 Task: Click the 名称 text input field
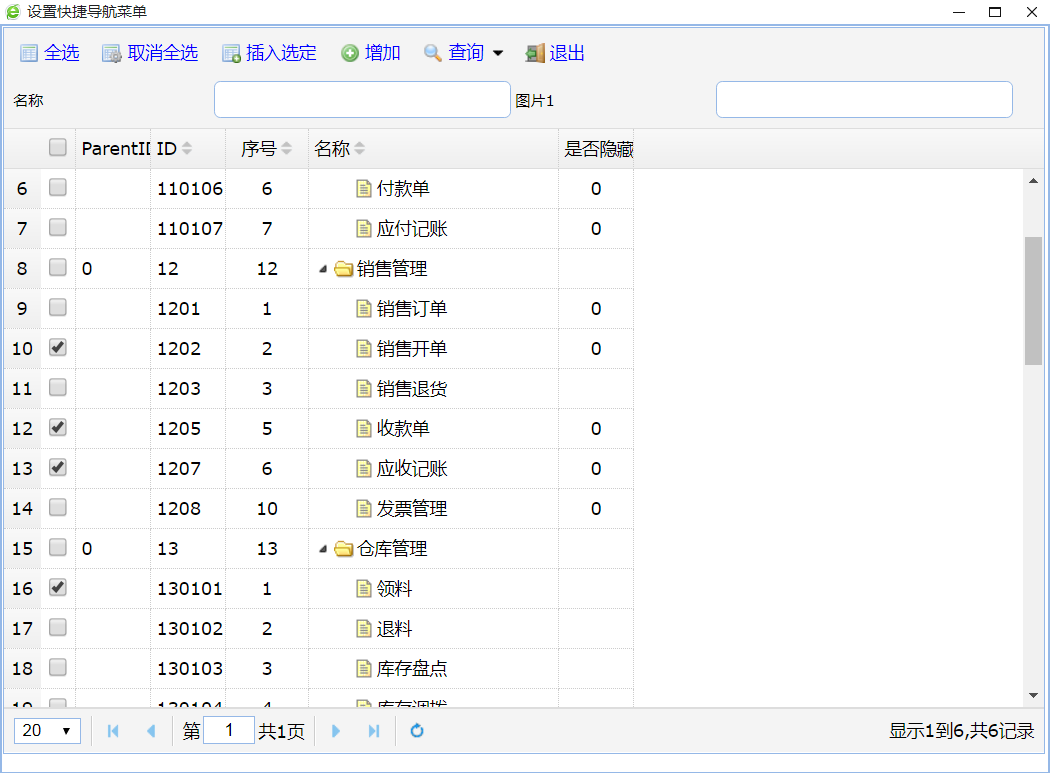coord(362,100)
